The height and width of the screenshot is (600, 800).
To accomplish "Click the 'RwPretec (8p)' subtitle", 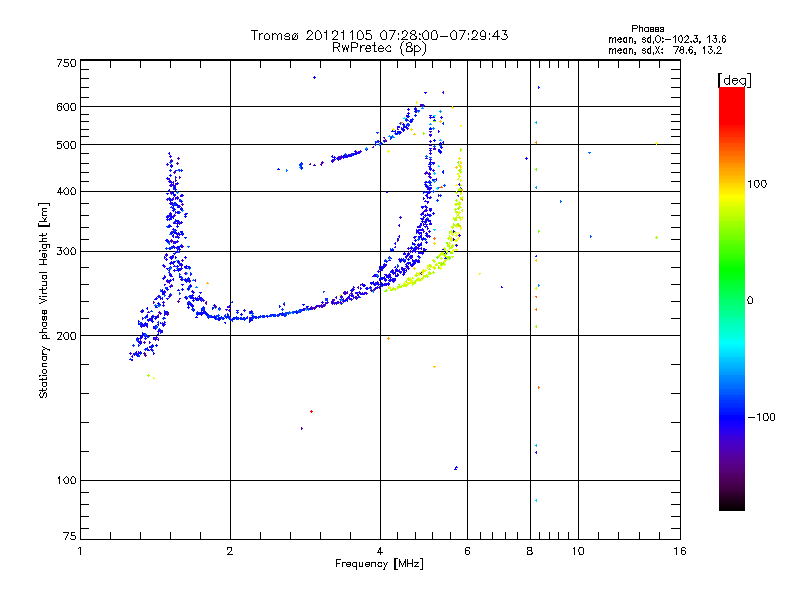I will [x=379, y=48].
